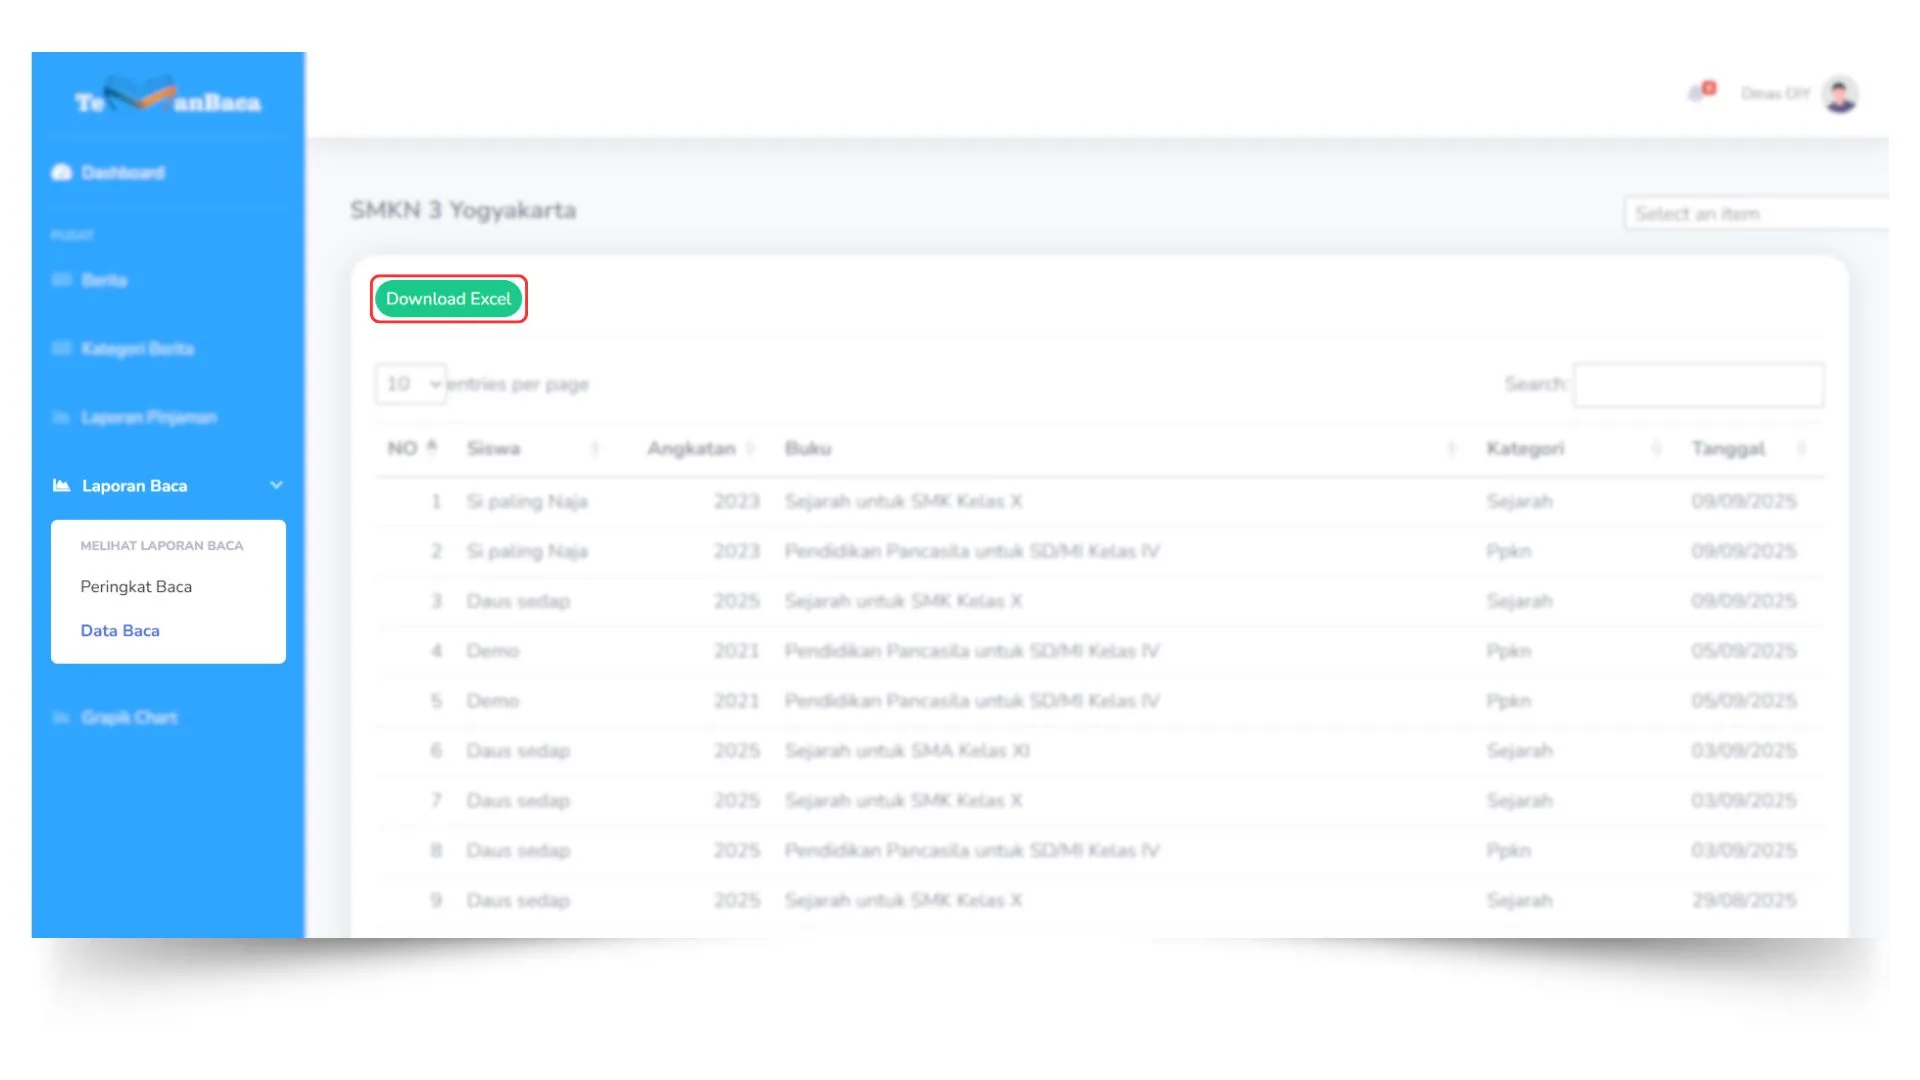Open Peringkat Baca submenu item

136,587
